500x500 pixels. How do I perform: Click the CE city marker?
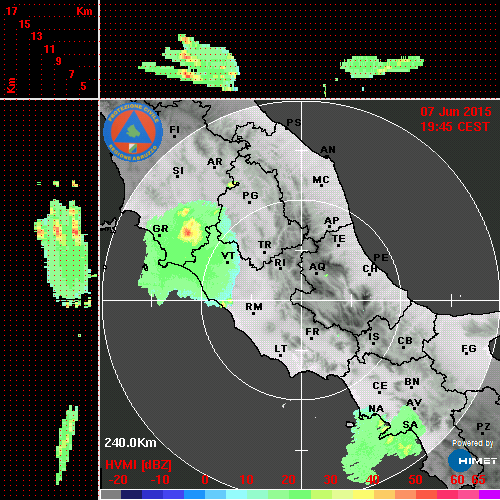point(380,387)
